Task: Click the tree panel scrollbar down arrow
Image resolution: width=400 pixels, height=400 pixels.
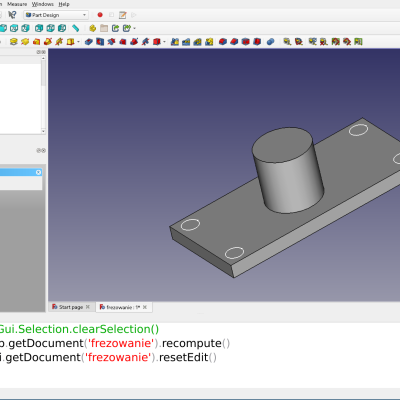Action: 43,131
